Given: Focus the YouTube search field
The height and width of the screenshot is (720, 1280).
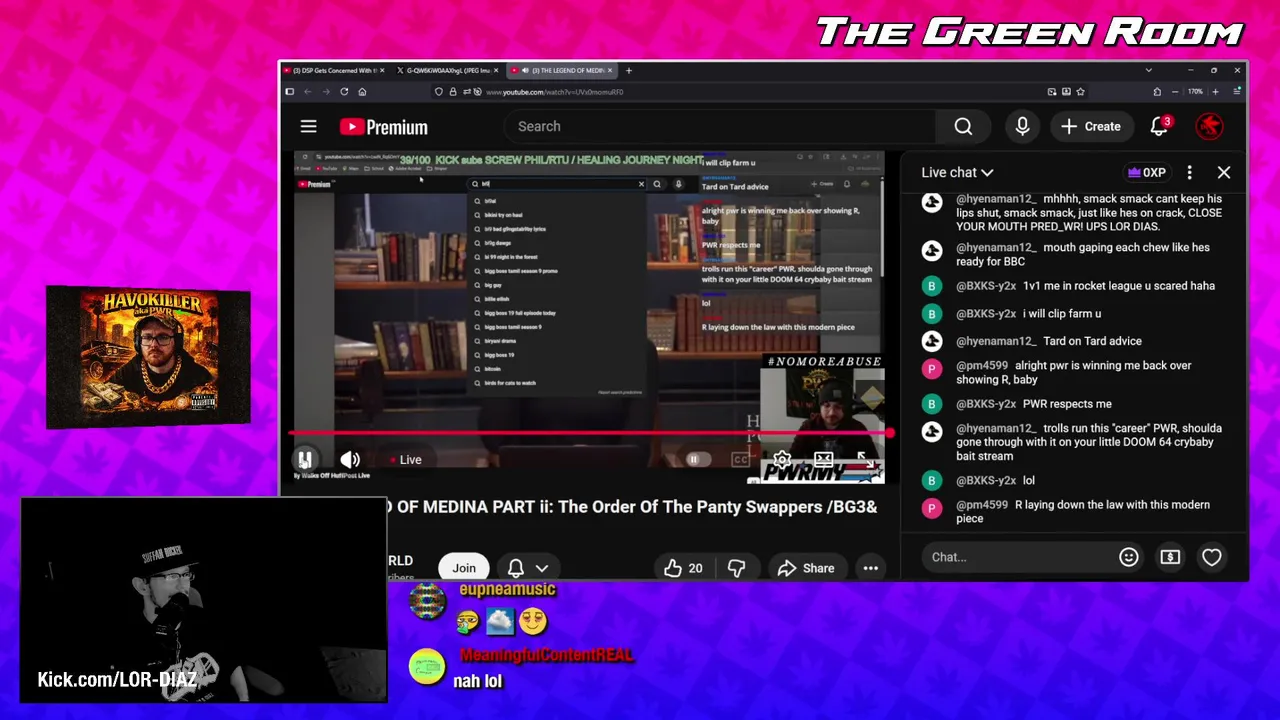Looking at the screenshot, I should click(x=718, y=127).
